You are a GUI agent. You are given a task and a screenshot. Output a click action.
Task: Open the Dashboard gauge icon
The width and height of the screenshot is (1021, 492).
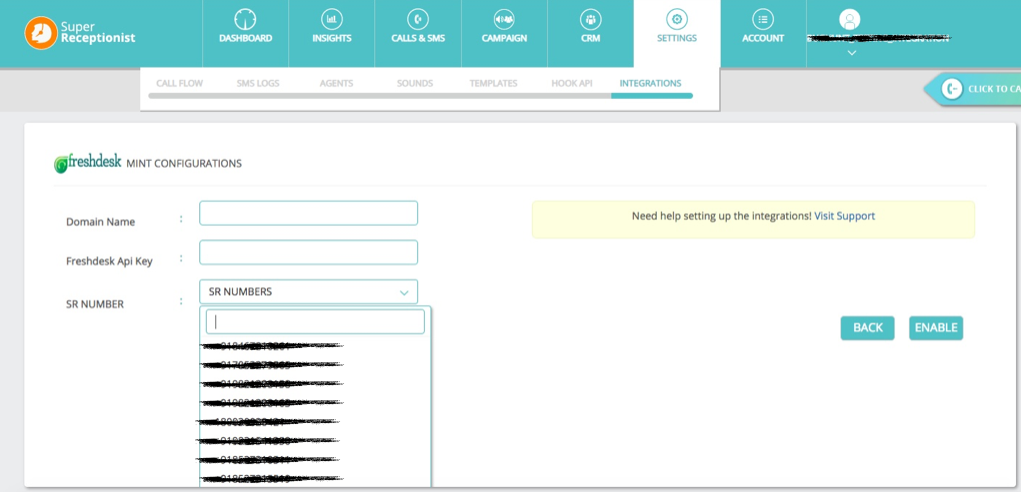click(245, 20)
